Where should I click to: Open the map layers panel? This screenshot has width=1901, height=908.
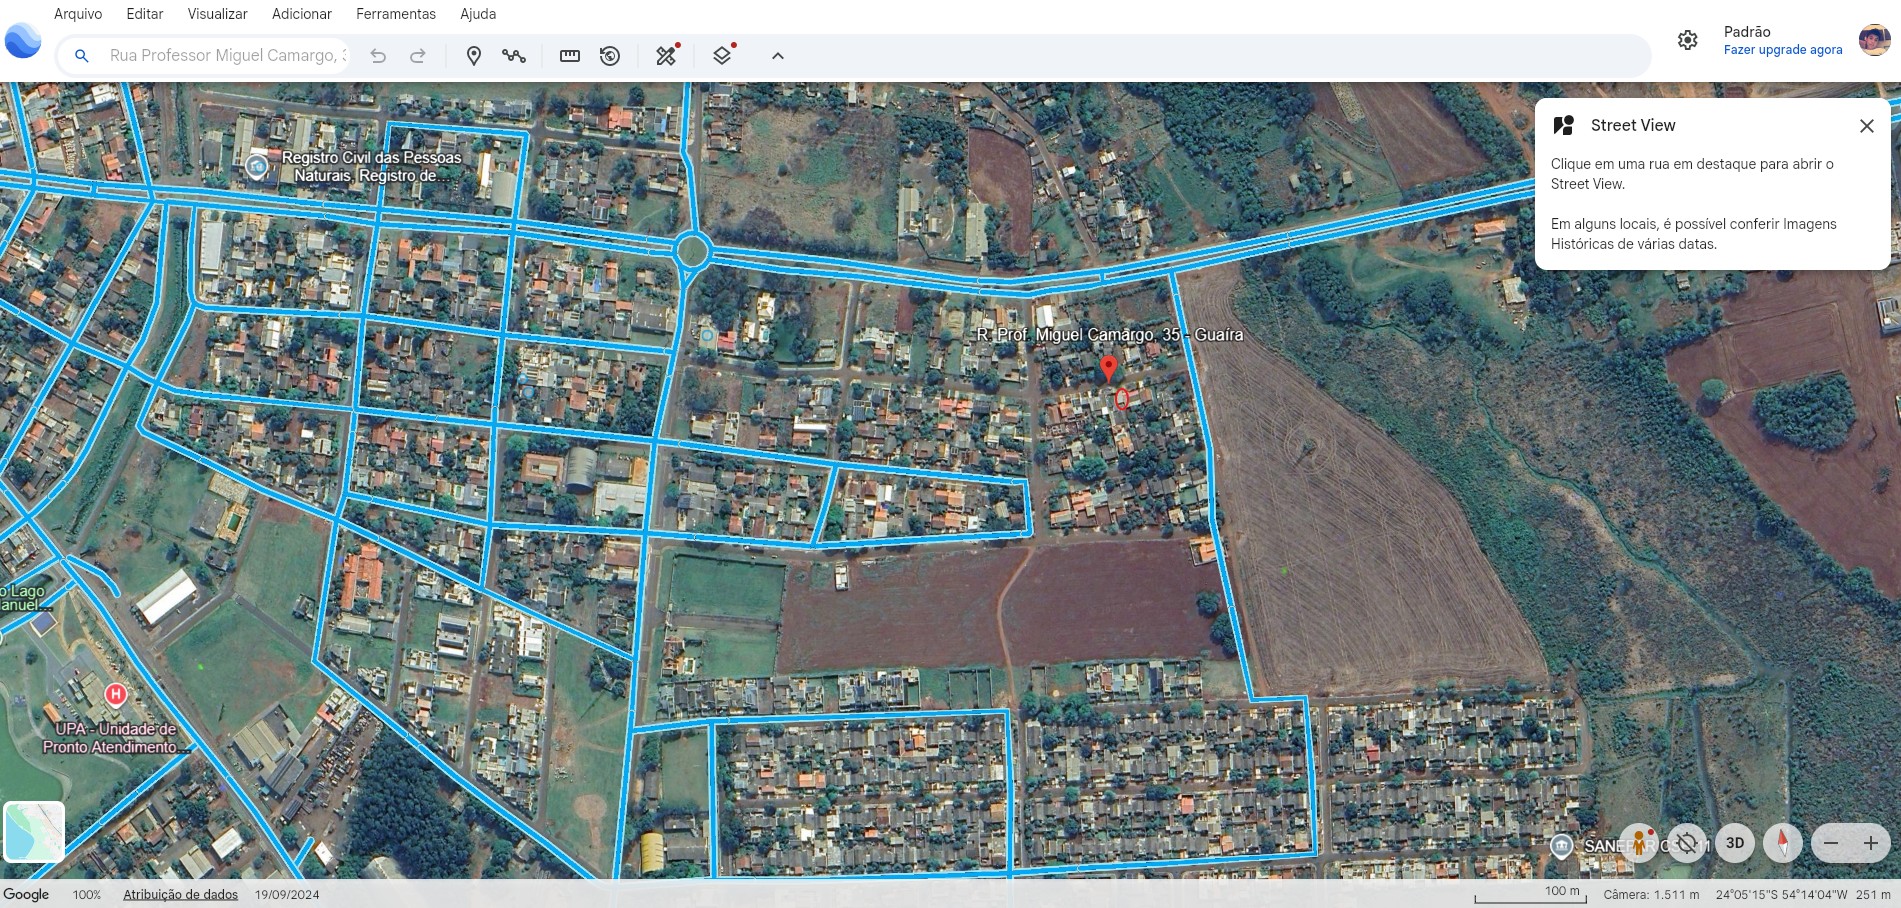[x=722, y=56]
